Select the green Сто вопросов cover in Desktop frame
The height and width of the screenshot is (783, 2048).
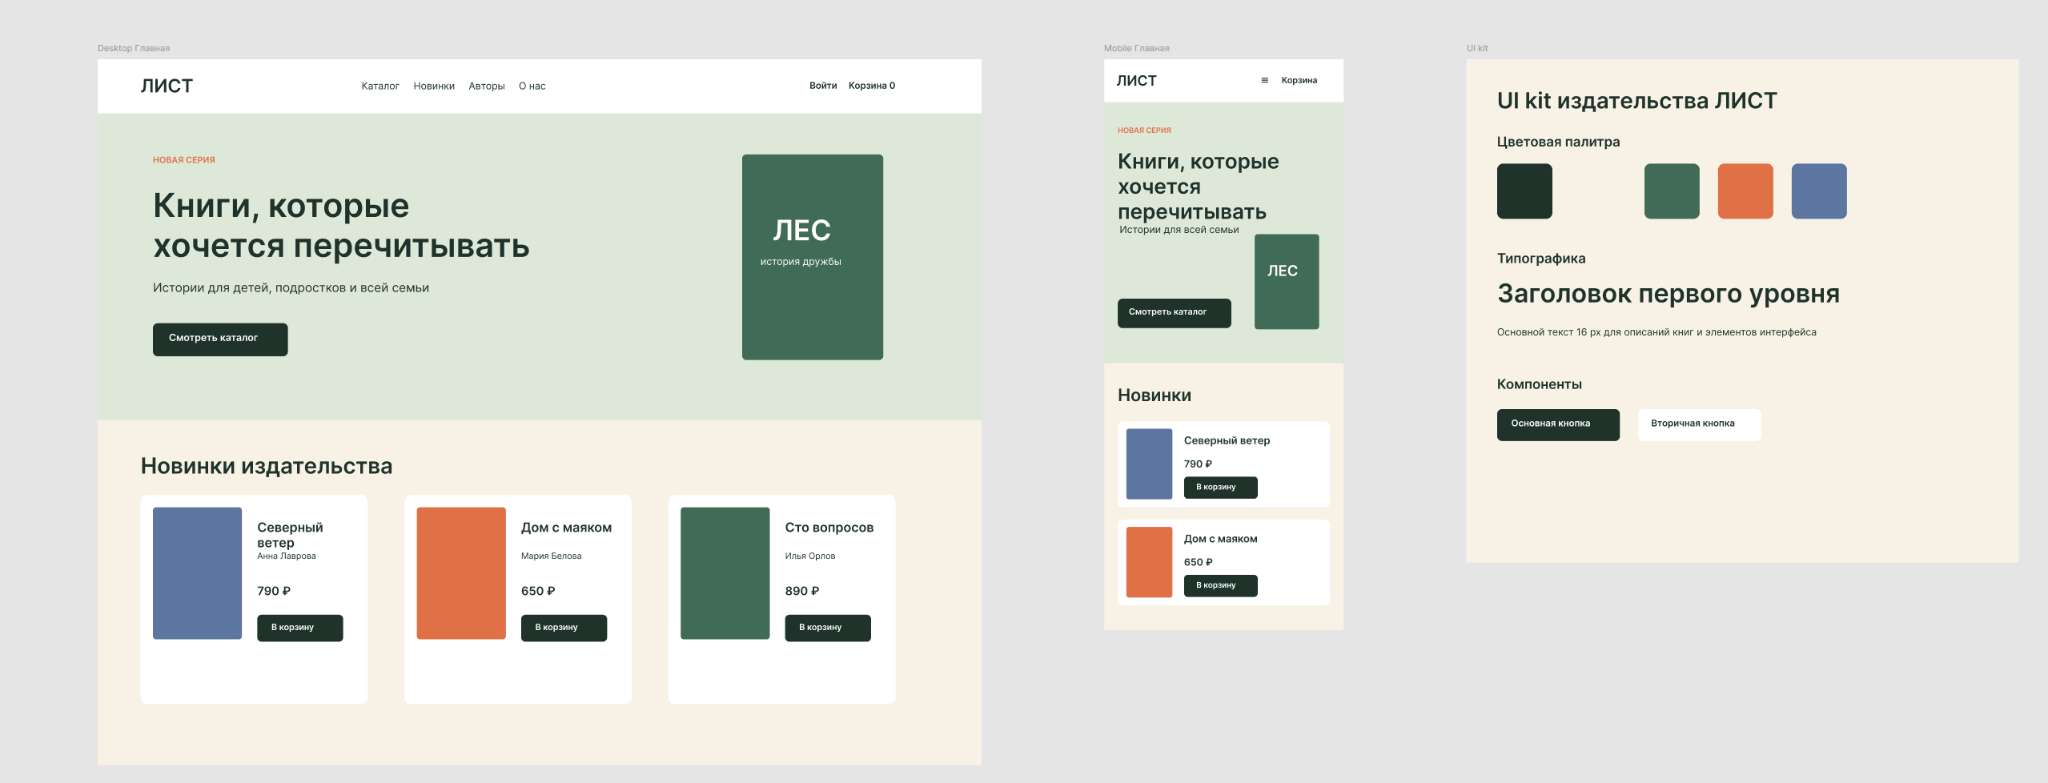tap(725, 573)
